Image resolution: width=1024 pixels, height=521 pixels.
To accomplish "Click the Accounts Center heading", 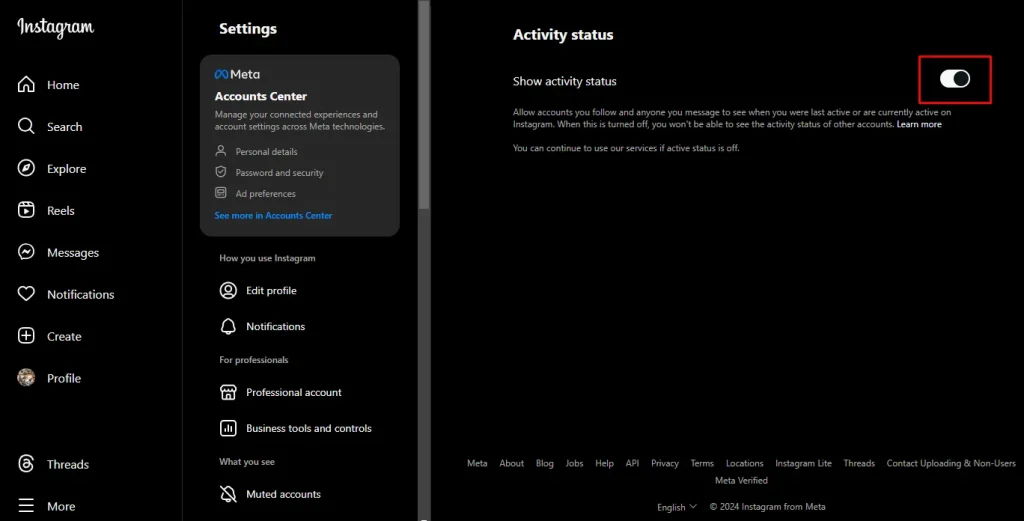I will [x=261, y=96].
